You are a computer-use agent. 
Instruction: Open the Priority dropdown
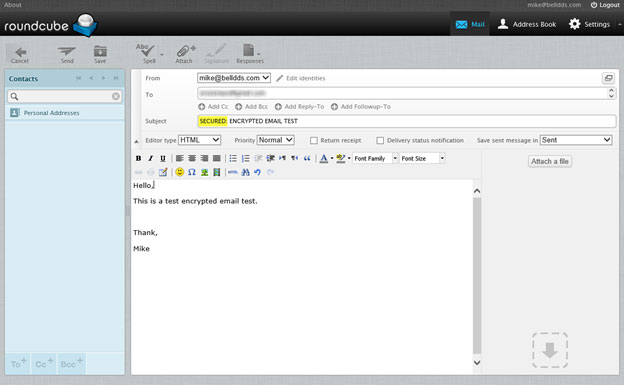(275, 140)
